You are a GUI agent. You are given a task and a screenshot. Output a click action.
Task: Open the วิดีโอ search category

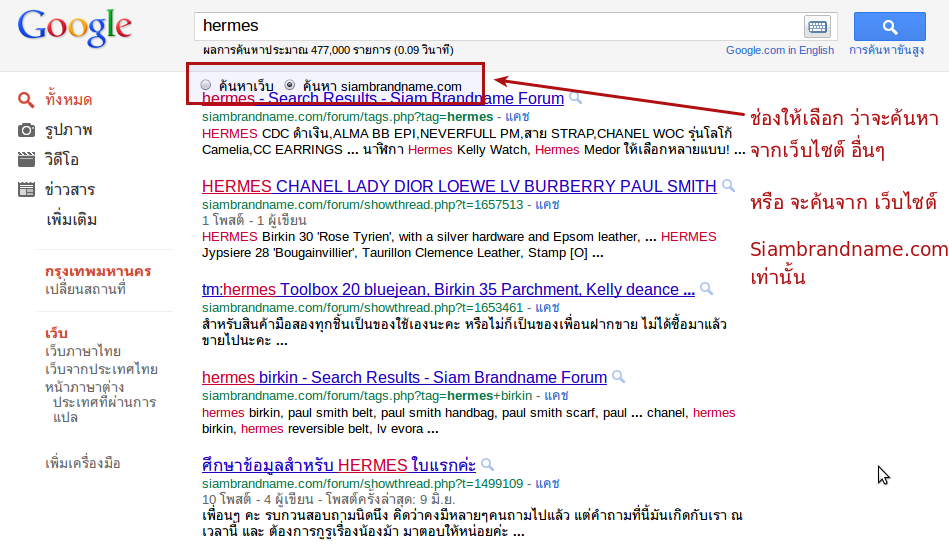coord(62,160)
